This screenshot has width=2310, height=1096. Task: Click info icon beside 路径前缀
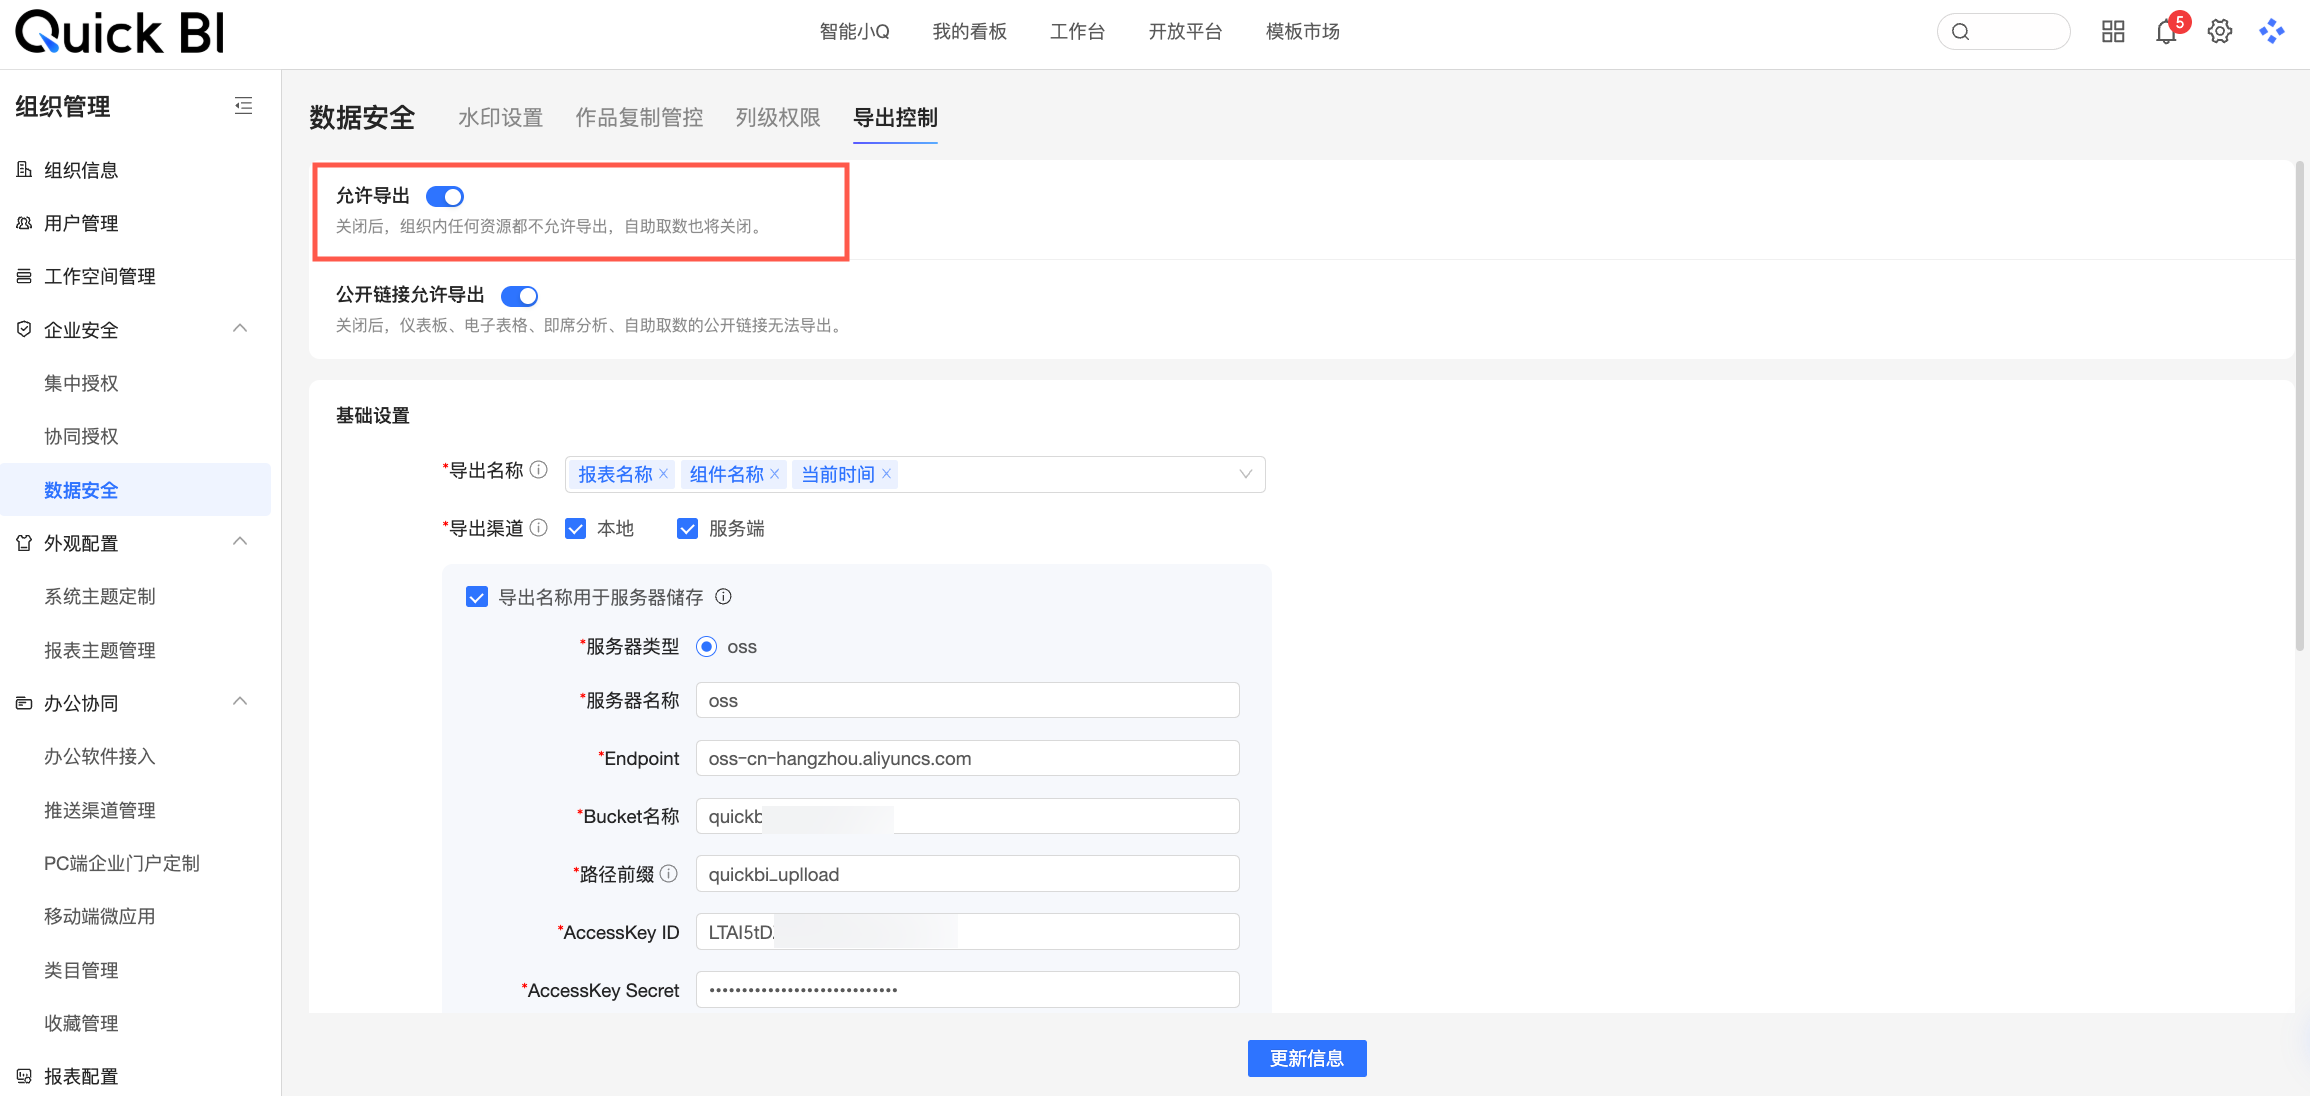click(x=669, y=874)
